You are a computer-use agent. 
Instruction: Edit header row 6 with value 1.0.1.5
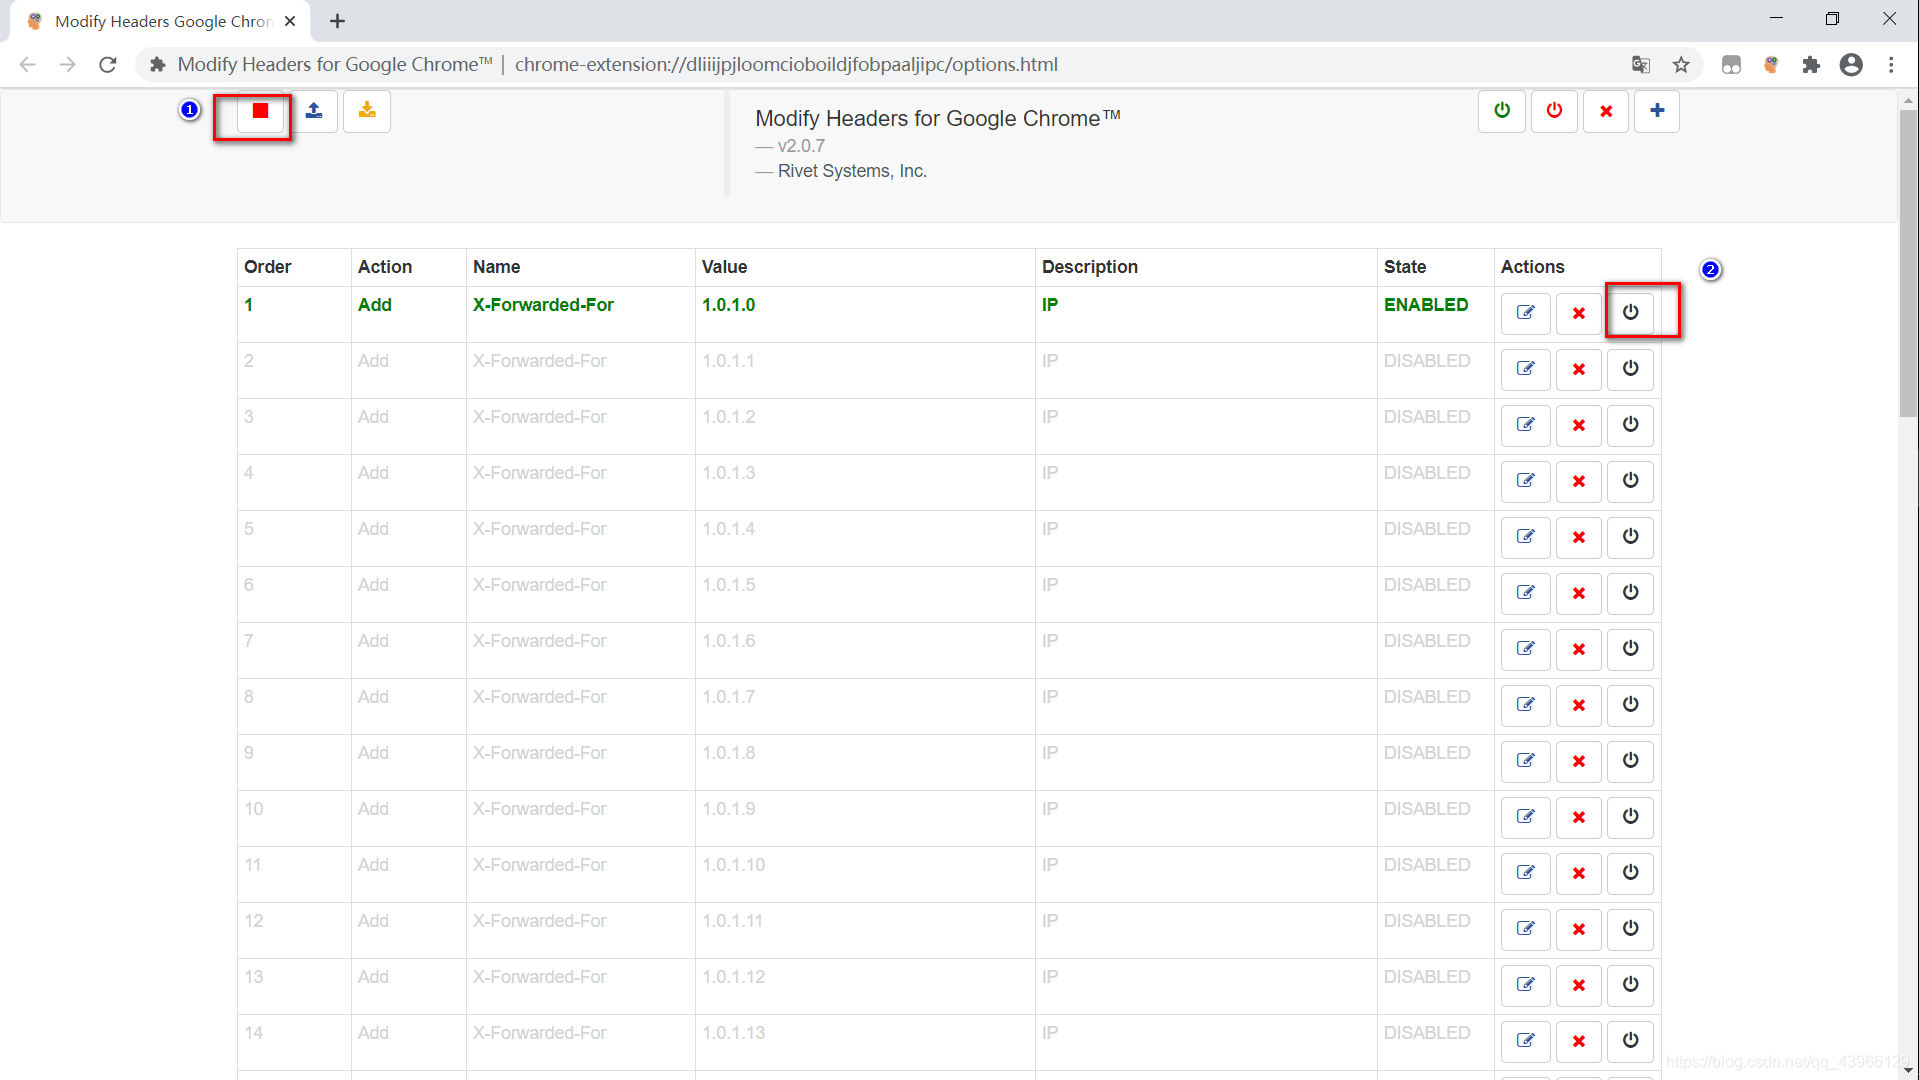coord(1526,593)
